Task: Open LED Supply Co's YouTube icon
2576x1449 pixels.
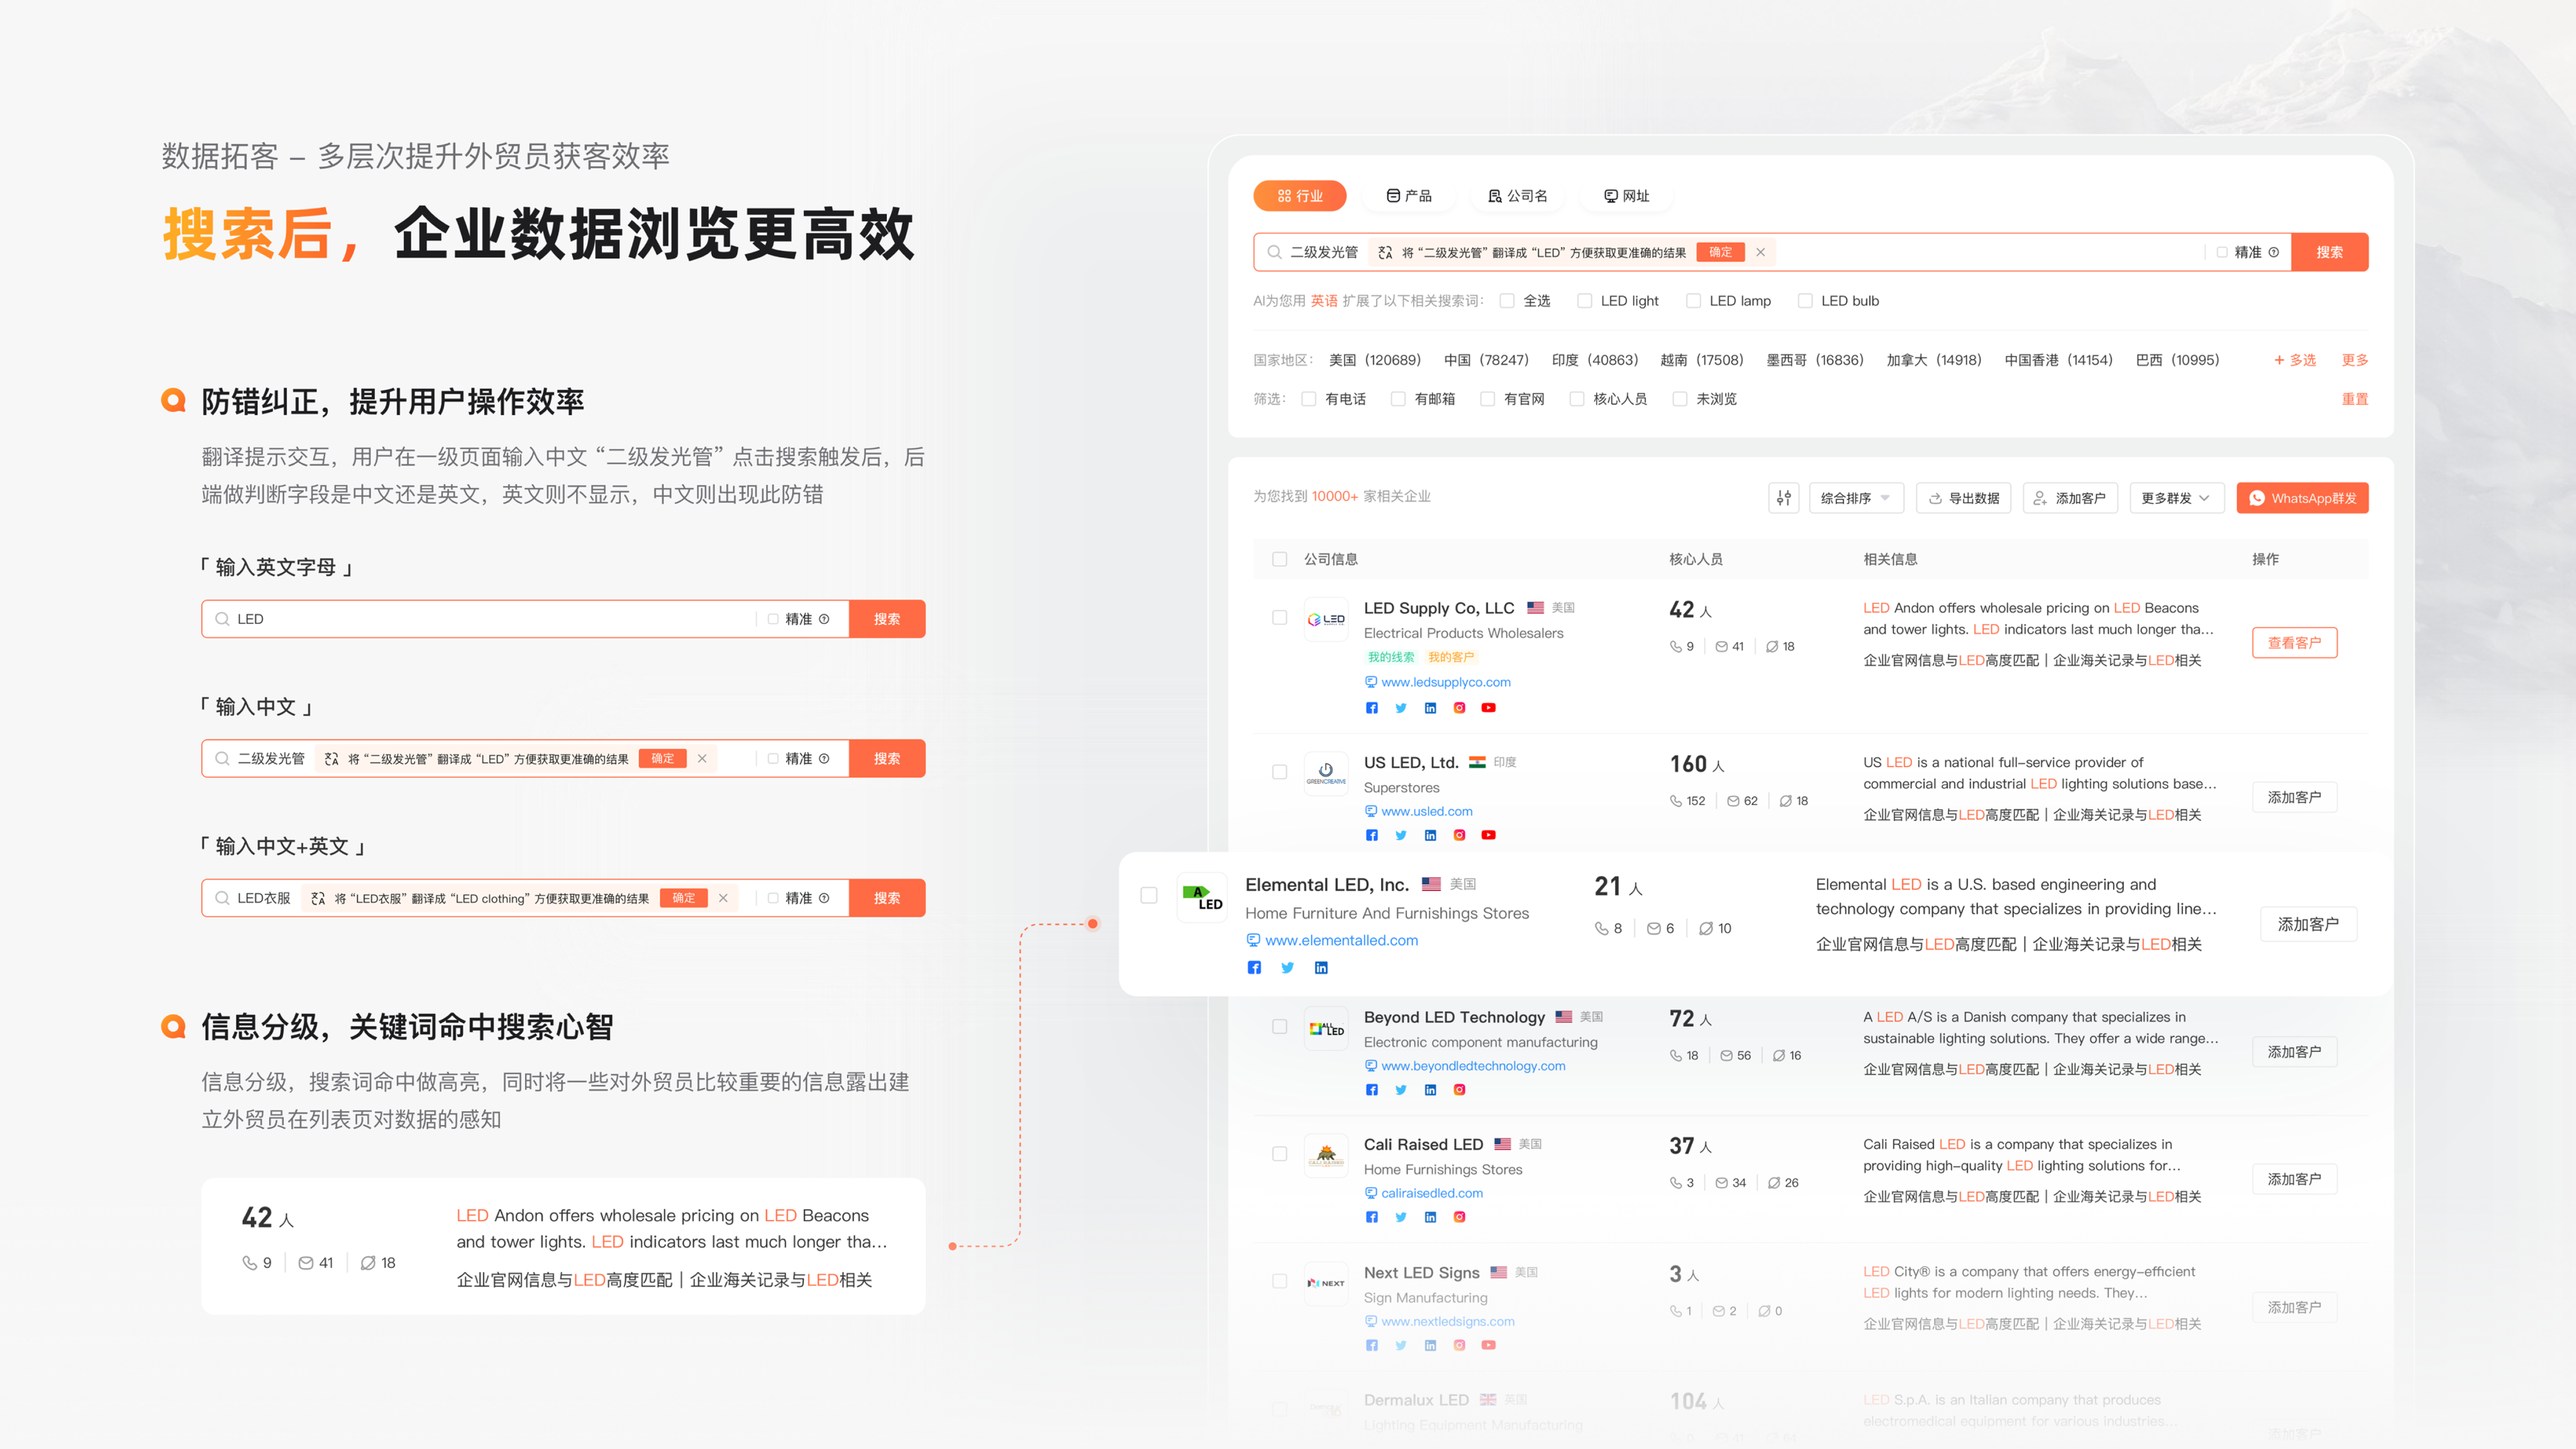Action: point(1489,708)
